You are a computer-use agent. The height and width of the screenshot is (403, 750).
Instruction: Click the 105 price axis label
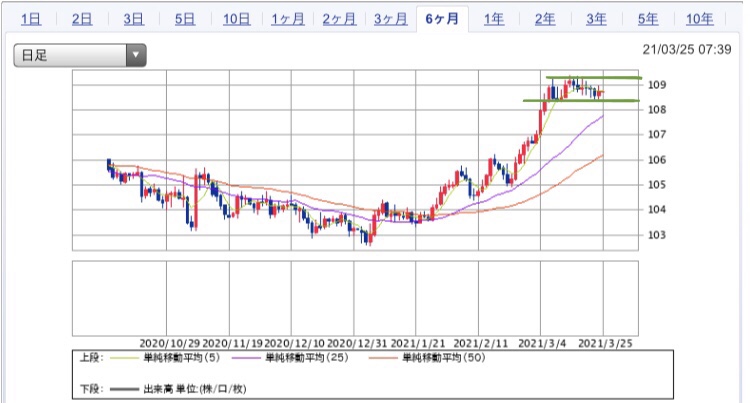click(x=657, y=185)
